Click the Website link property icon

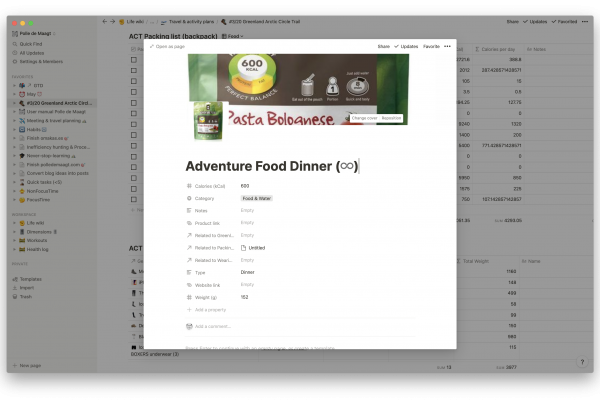(x=189, y=285)
